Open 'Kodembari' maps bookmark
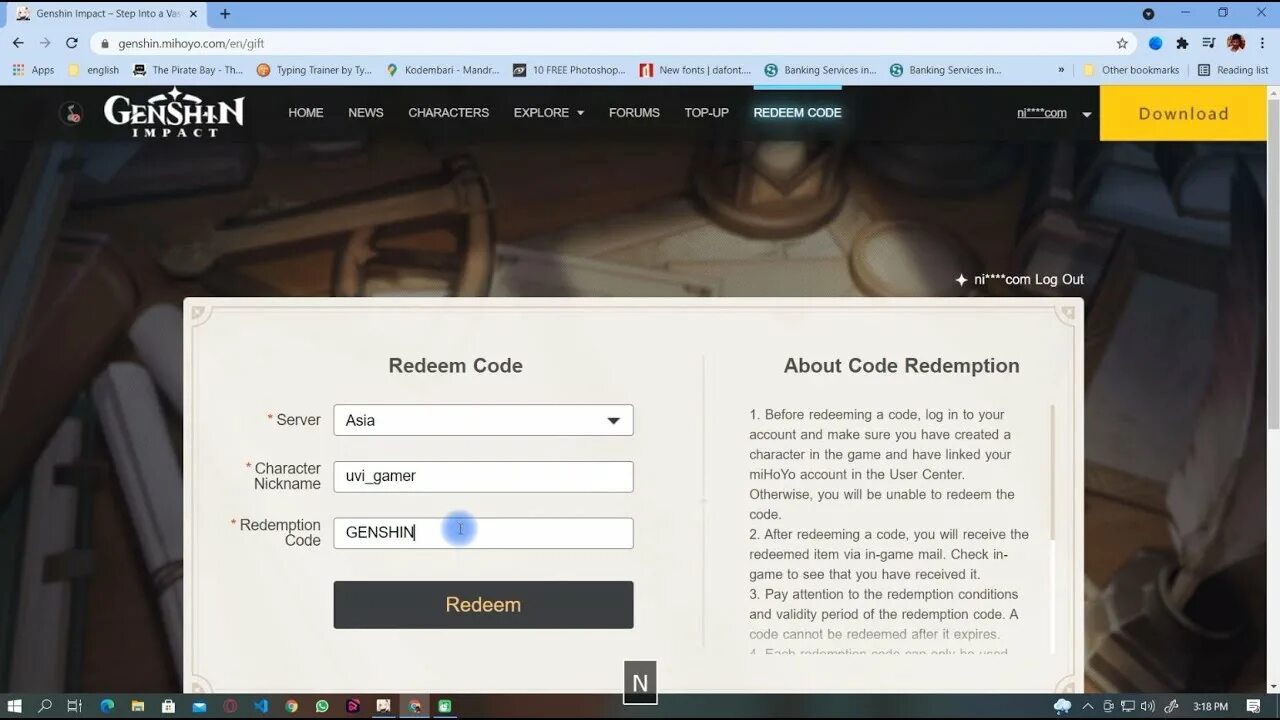Screen dimensions: 1280x720 coord(443,70)
